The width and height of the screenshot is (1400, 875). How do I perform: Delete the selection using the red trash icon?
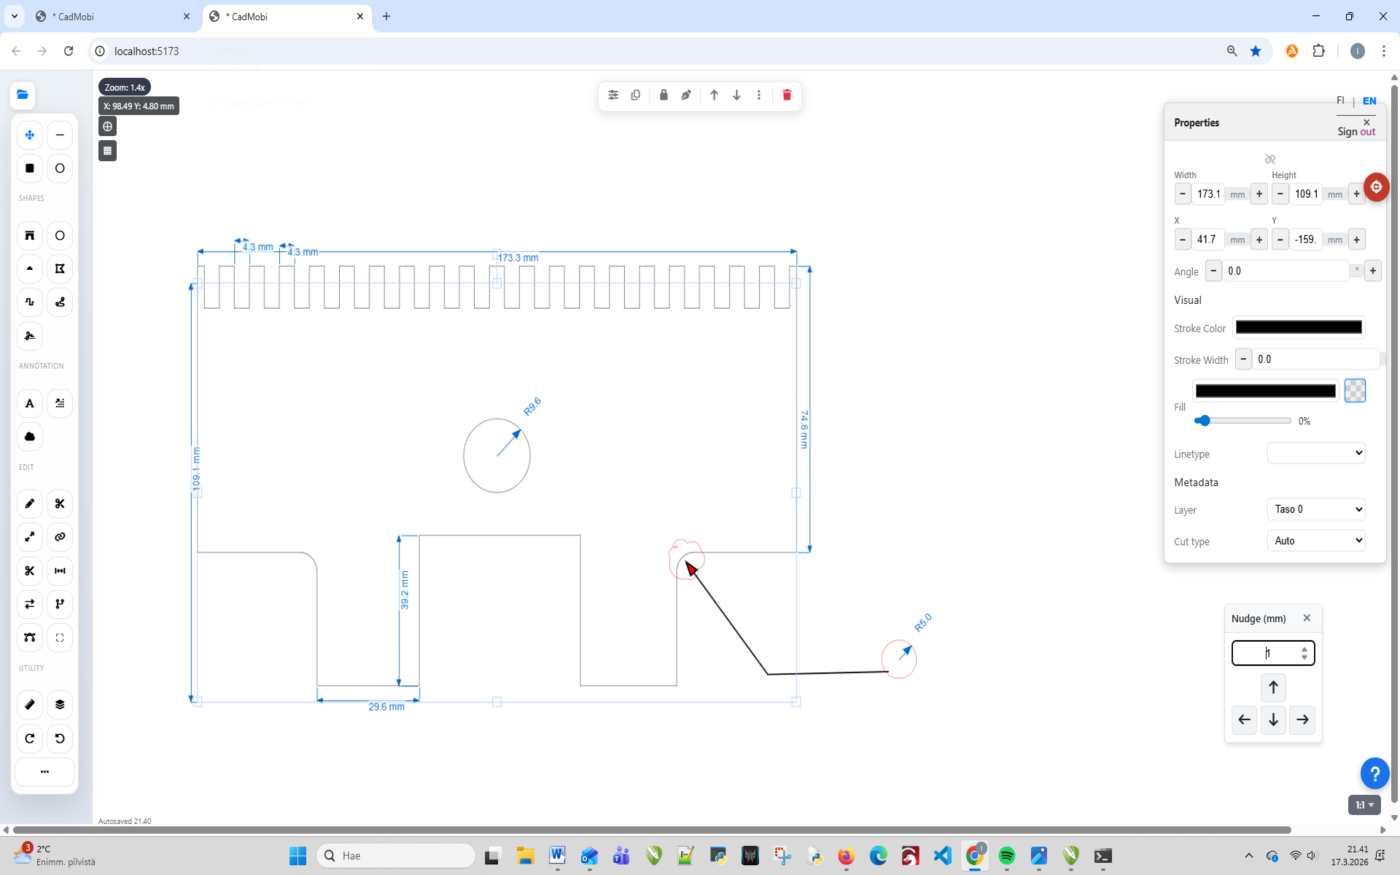[787, 95]
